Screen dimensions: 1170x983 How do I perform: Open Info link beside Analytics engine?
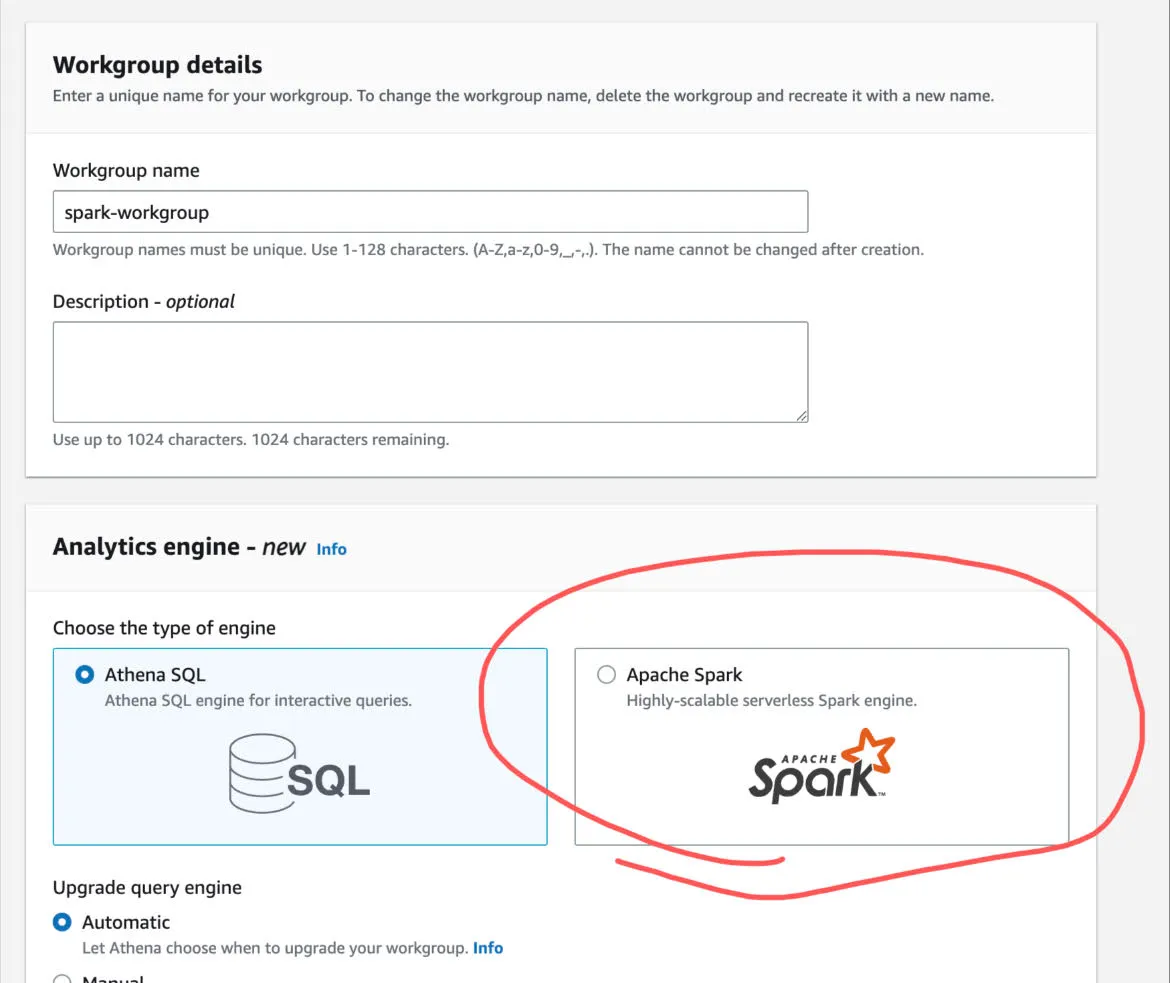pyautogui.click(x=331, y=549)
